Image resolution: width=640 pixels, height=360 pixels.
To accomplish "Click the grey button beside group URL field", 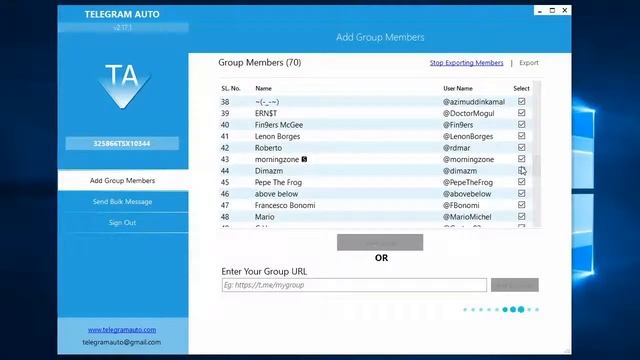I will click(515, 285).
